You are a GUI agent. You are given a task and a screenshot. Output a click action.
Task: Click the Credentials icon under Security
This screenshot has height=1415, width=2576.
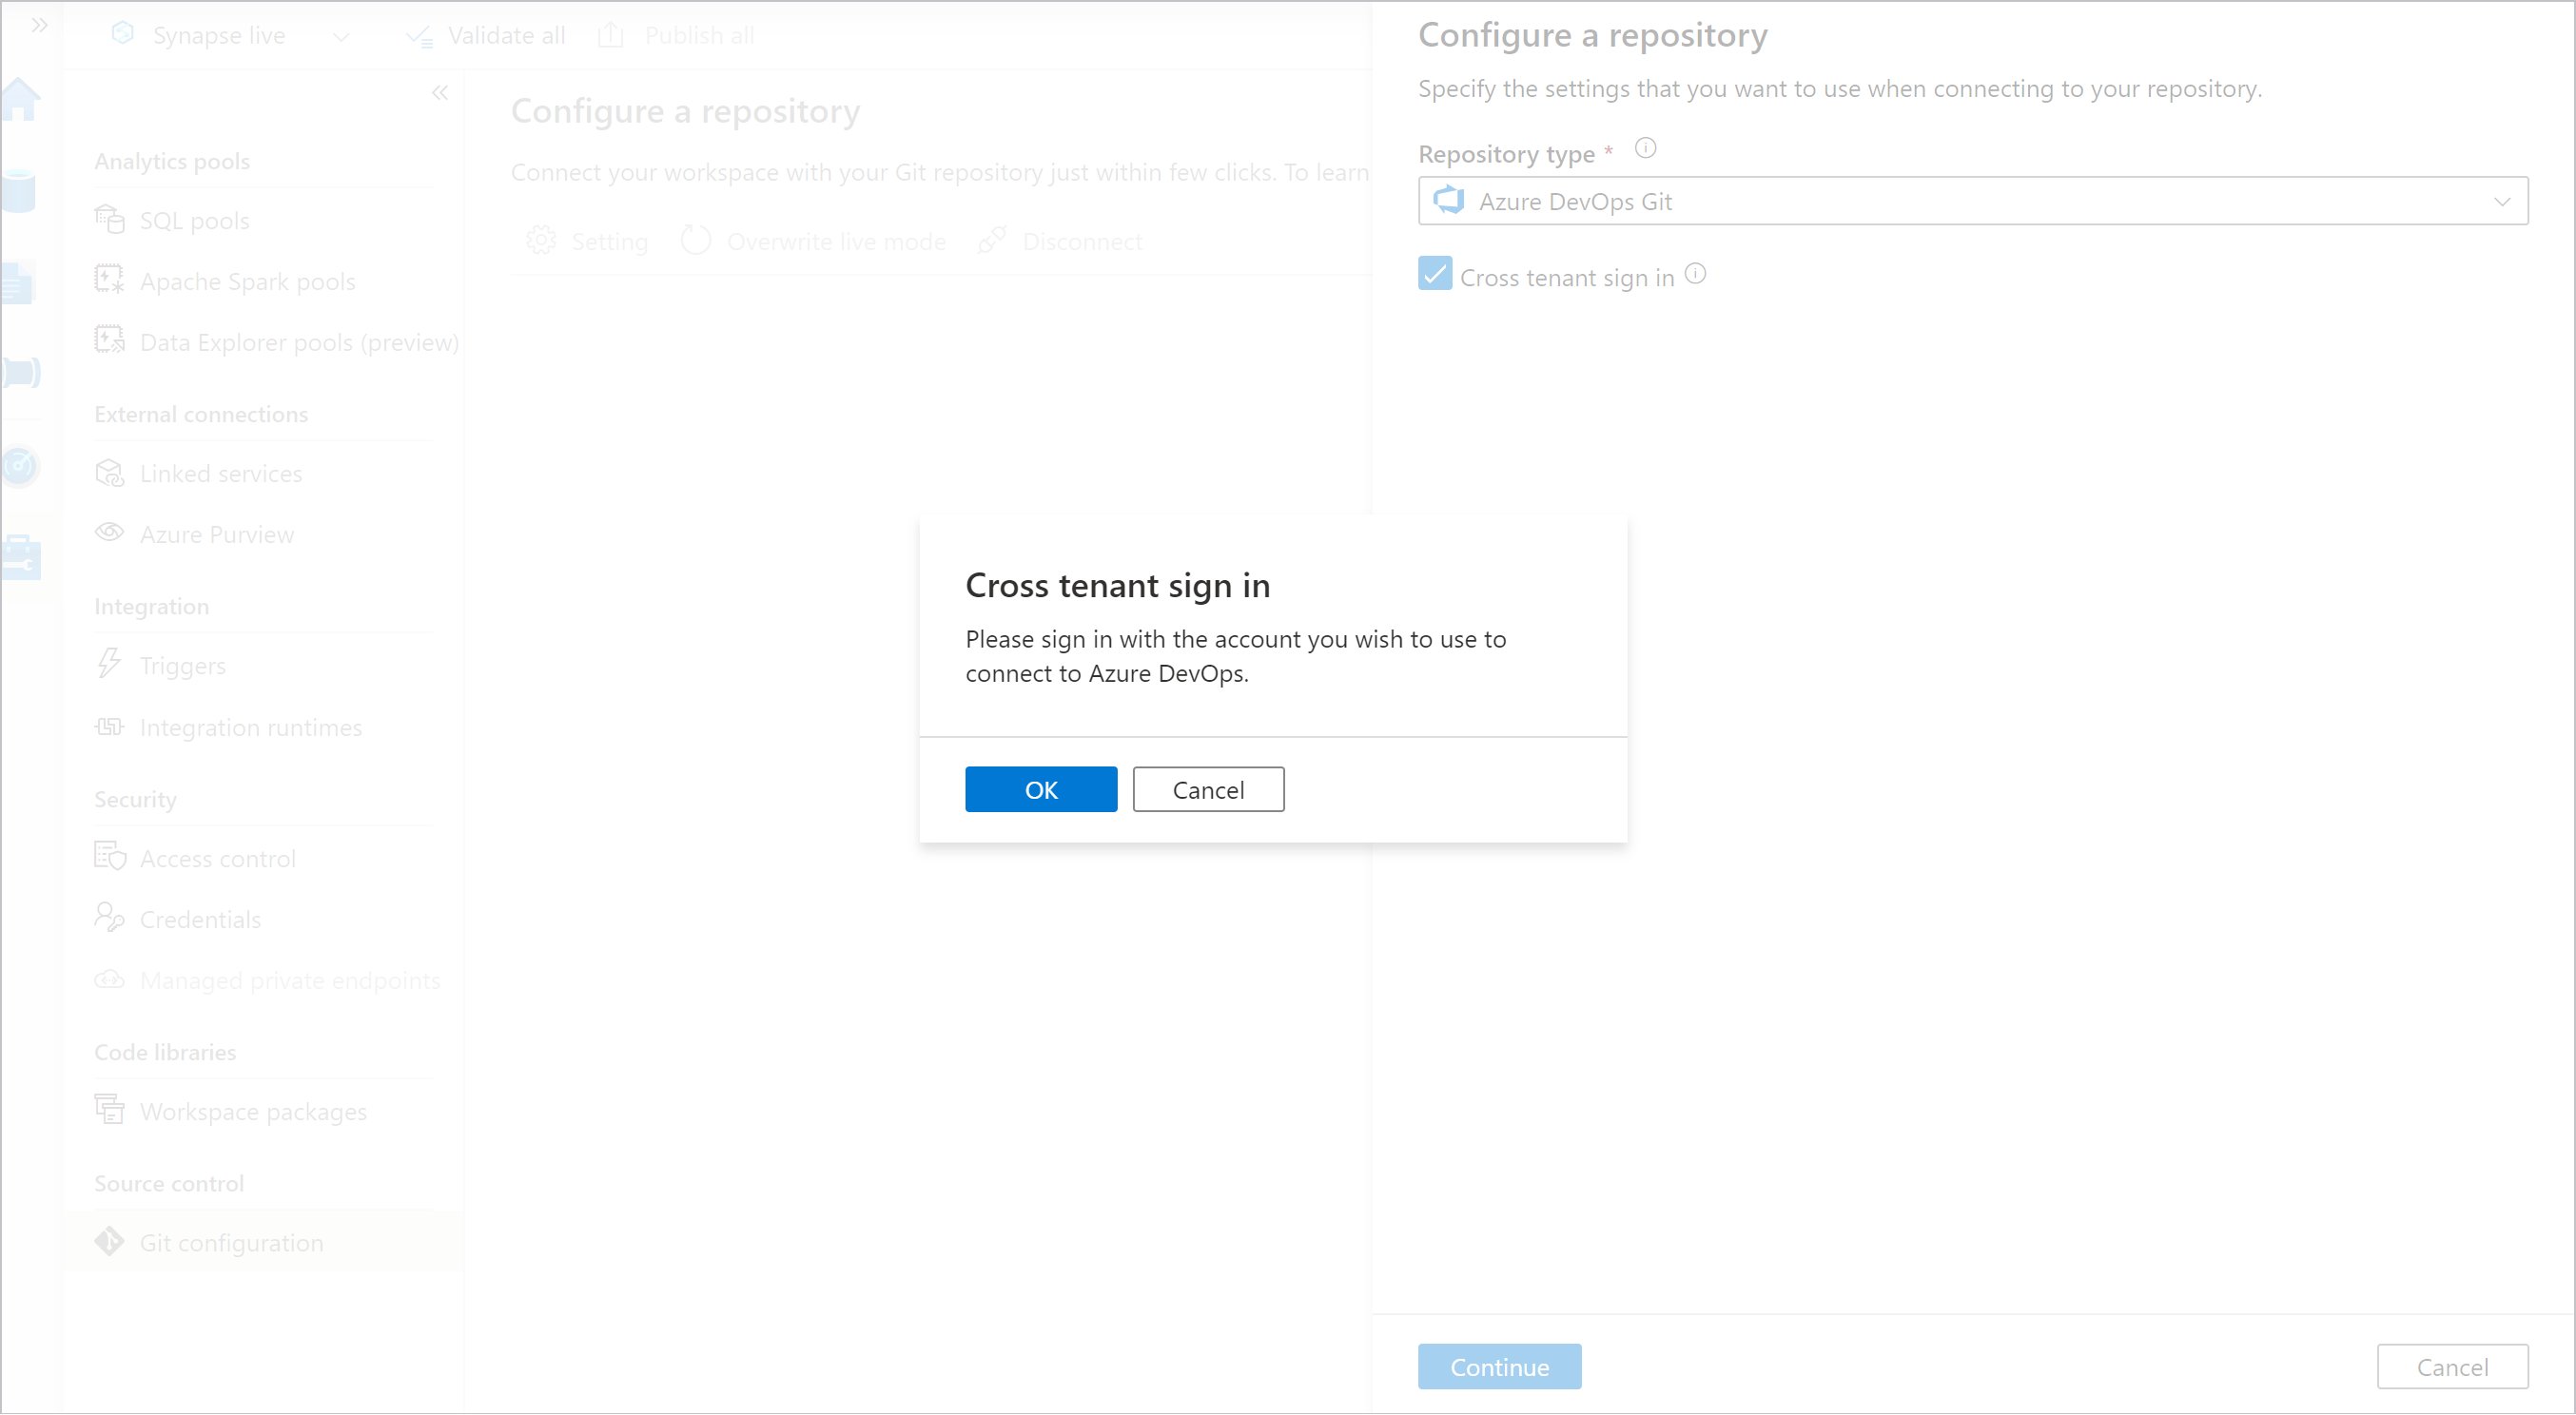(x=109, y=919)
